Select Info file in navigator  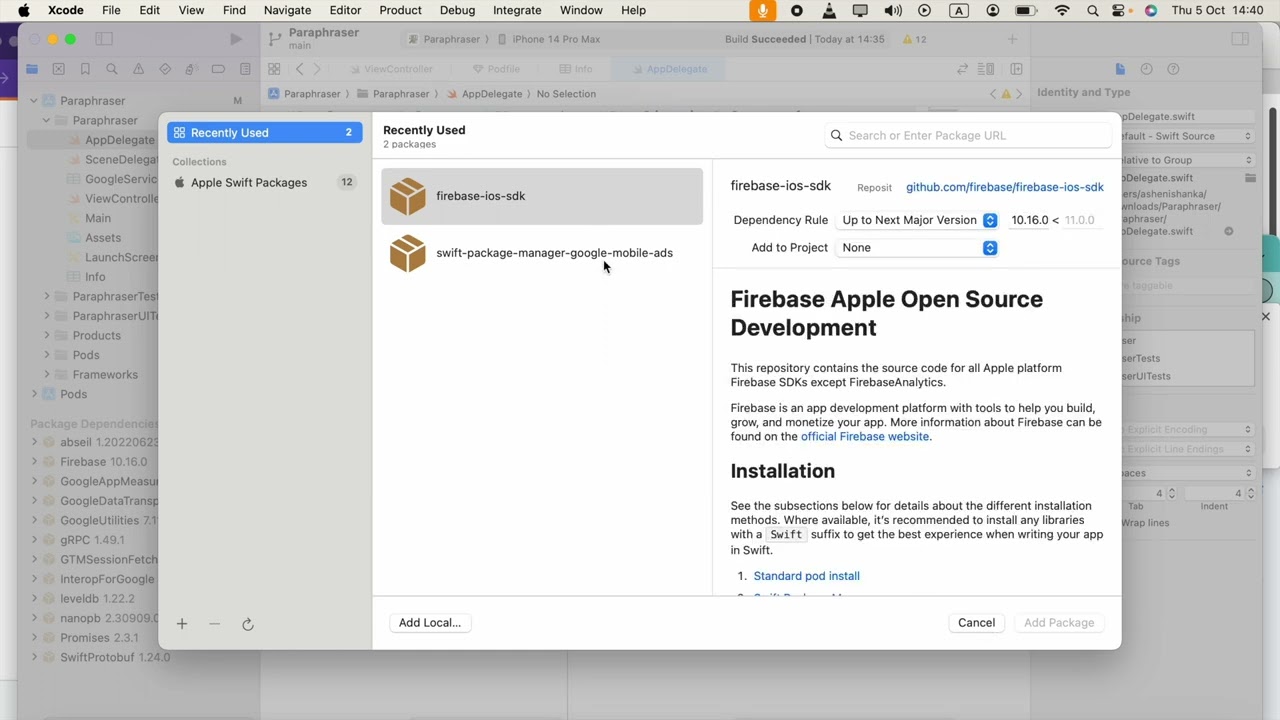95,277
